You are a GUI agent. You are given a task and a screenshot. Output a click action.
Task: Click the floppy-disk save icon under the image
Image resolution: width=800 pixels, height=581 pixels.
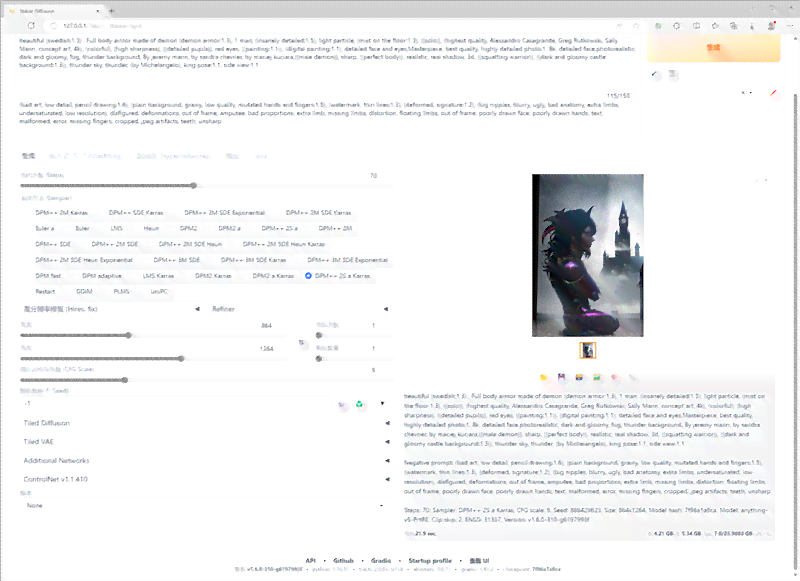[x=561, y=377]
